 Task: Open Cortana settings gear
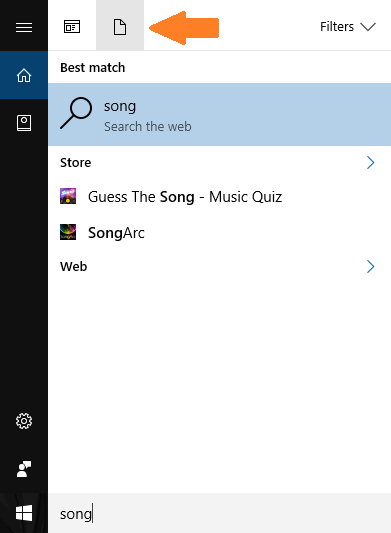pos(24,421)
